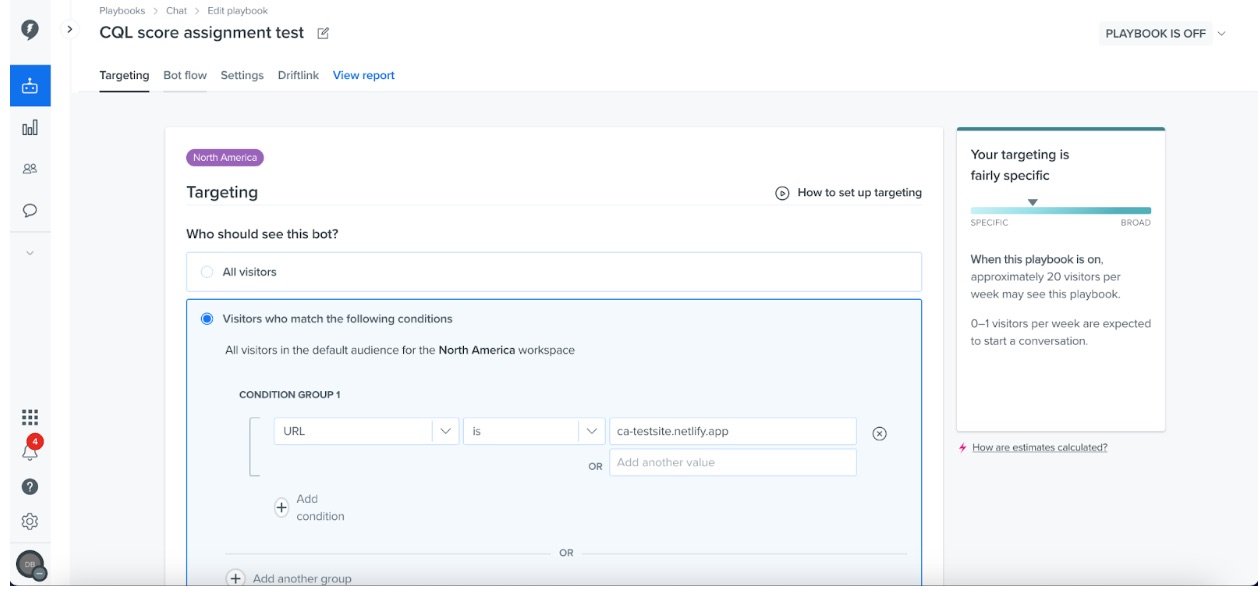Edit playbook name with pencil icon
The image size is (1258, 590).
(x=323, y=33)
